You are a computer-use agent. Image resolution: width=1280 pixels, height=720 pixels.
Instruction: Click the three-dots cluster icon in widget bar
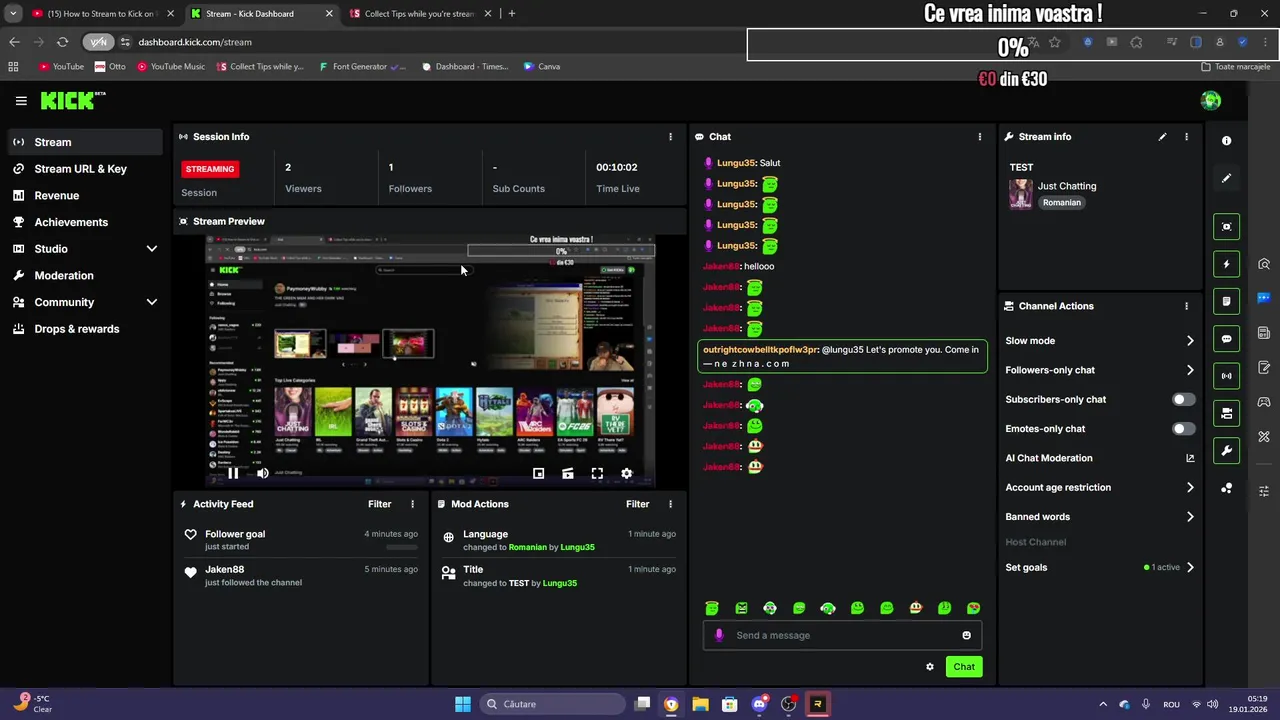tap(1227, 488)
